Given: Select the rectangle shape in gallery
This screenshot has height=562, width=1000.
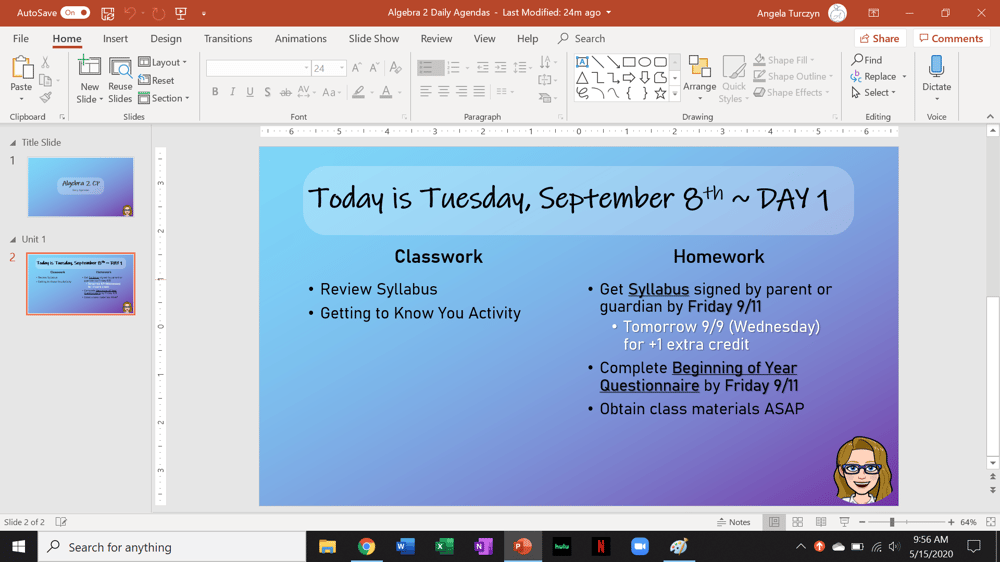Looking at the screenshot, I should click(629, 62).
